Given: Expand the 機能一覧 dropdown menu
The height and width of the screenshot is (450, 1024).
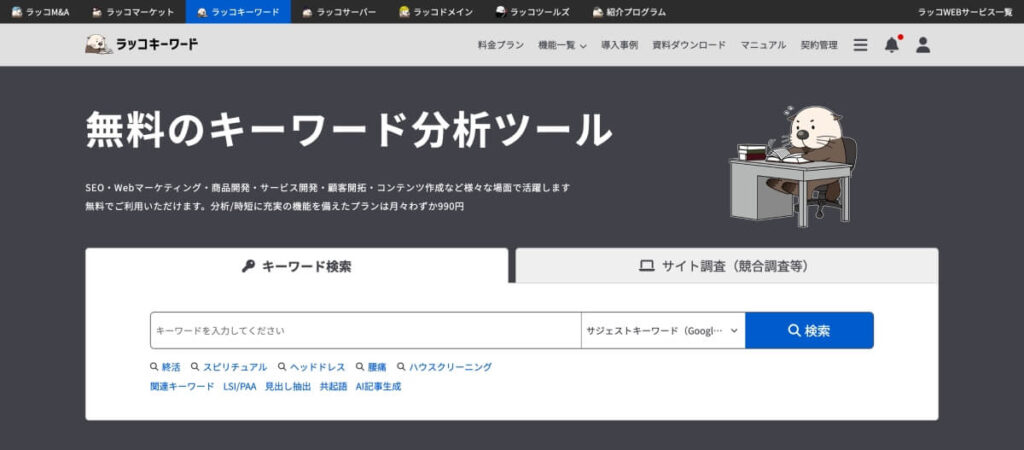Looking at the screenshot, I should [562, 45].
